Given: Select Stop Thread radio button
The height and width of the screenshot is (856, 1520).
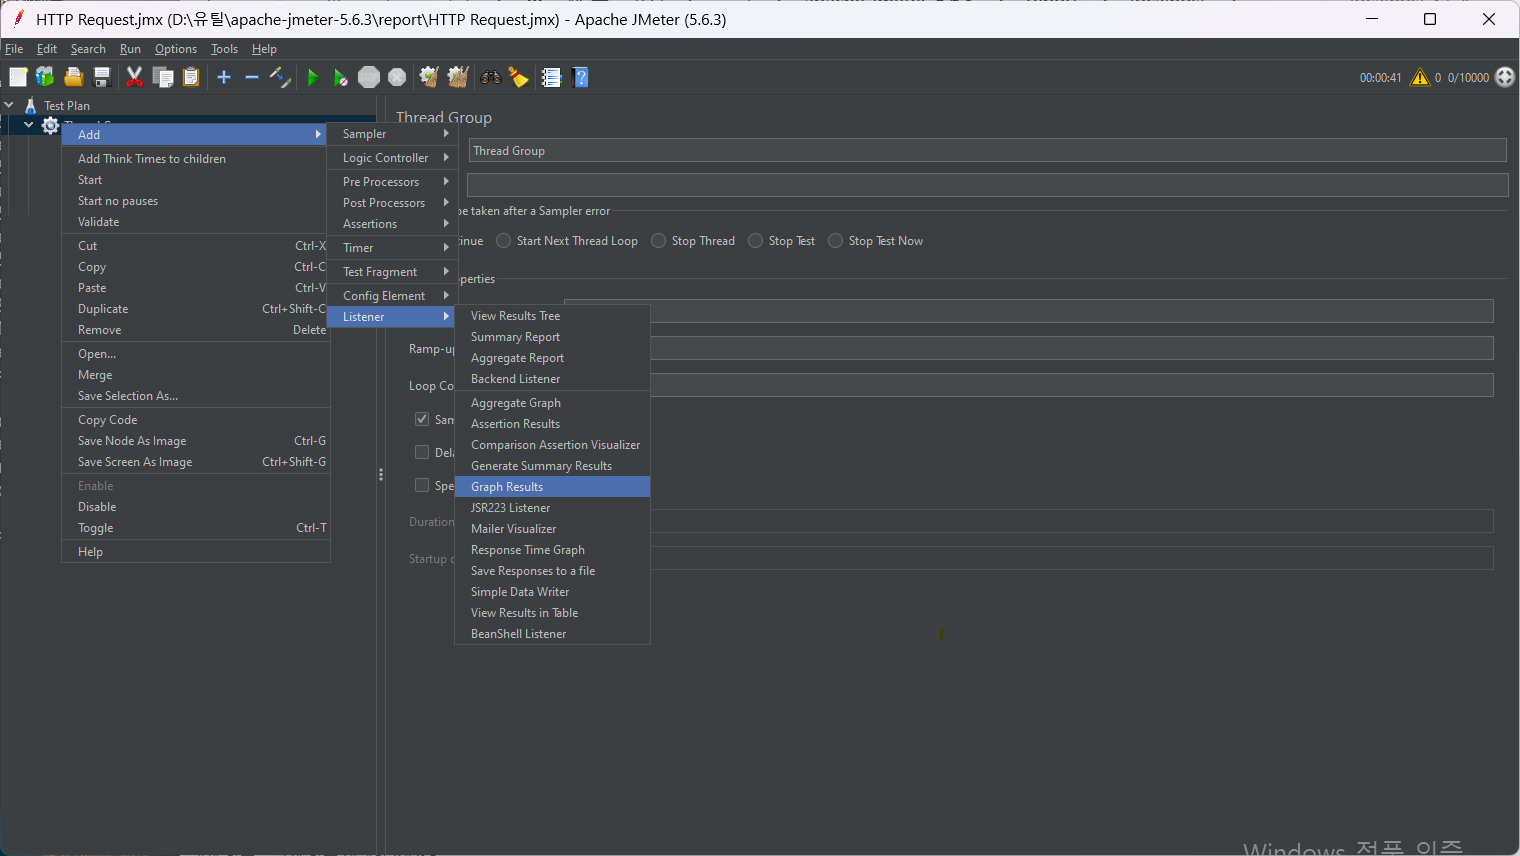Looking at the screenshot, I should point(659,241).
